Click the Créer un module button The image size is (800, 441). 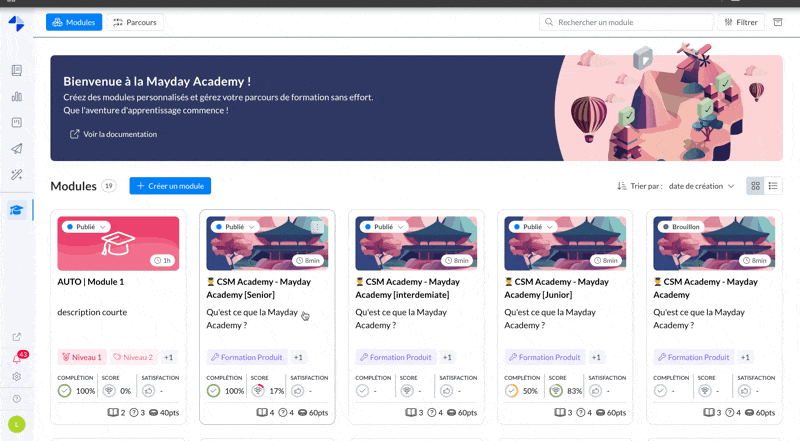pos(170,186)
